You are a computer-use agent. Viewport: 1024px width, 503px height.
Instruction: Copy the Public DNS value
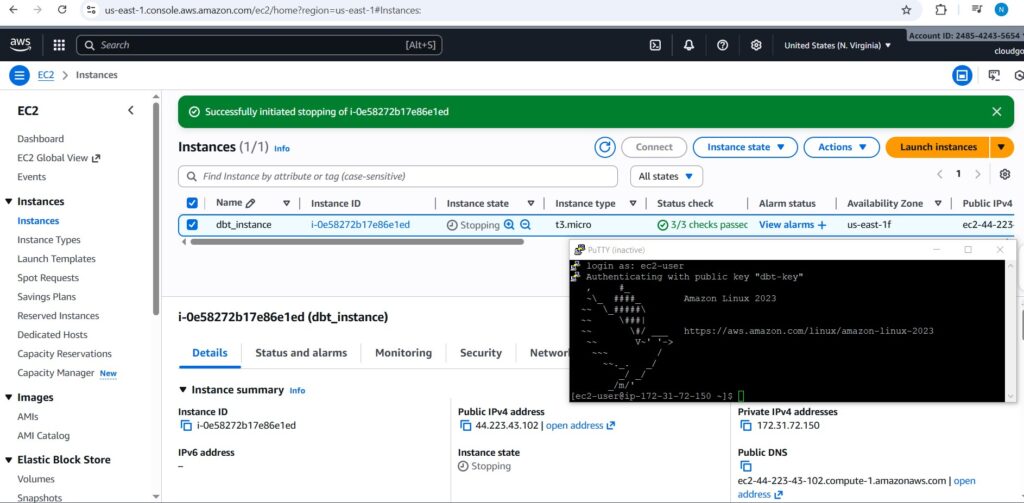[746, 466]
